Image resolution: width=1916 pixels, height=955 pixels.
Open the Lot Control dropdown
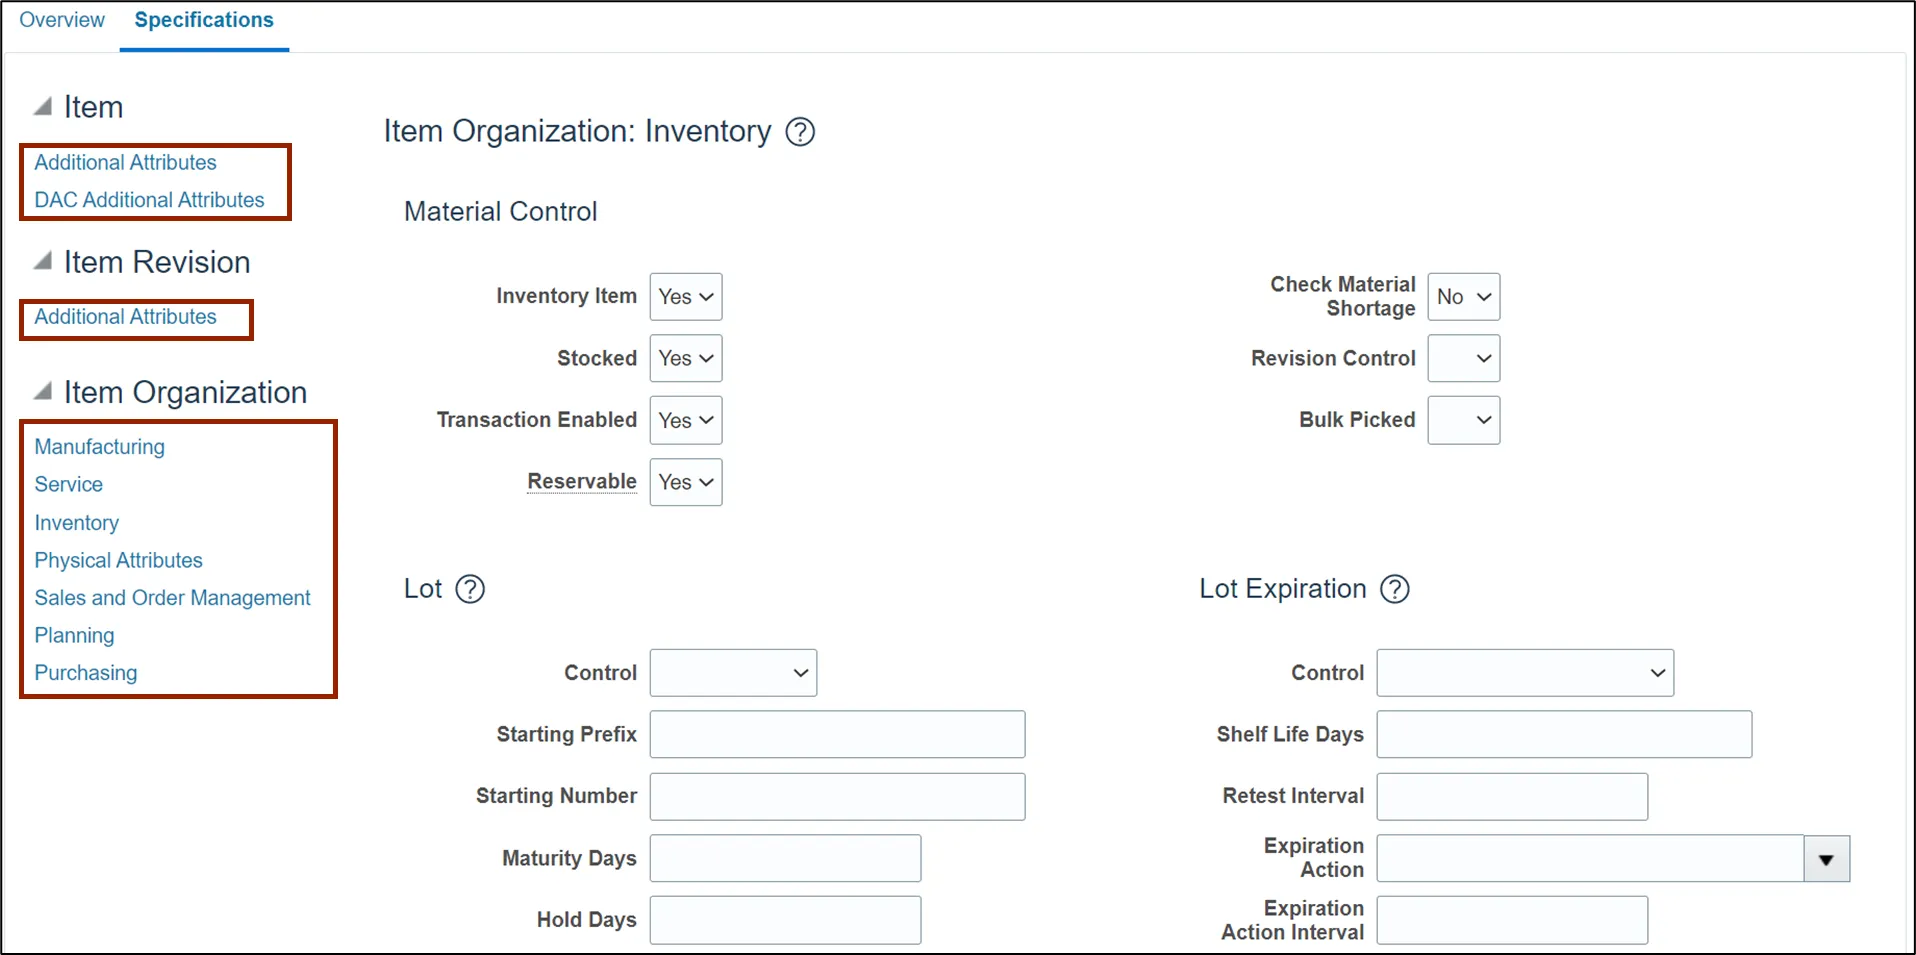pos(733,673)
